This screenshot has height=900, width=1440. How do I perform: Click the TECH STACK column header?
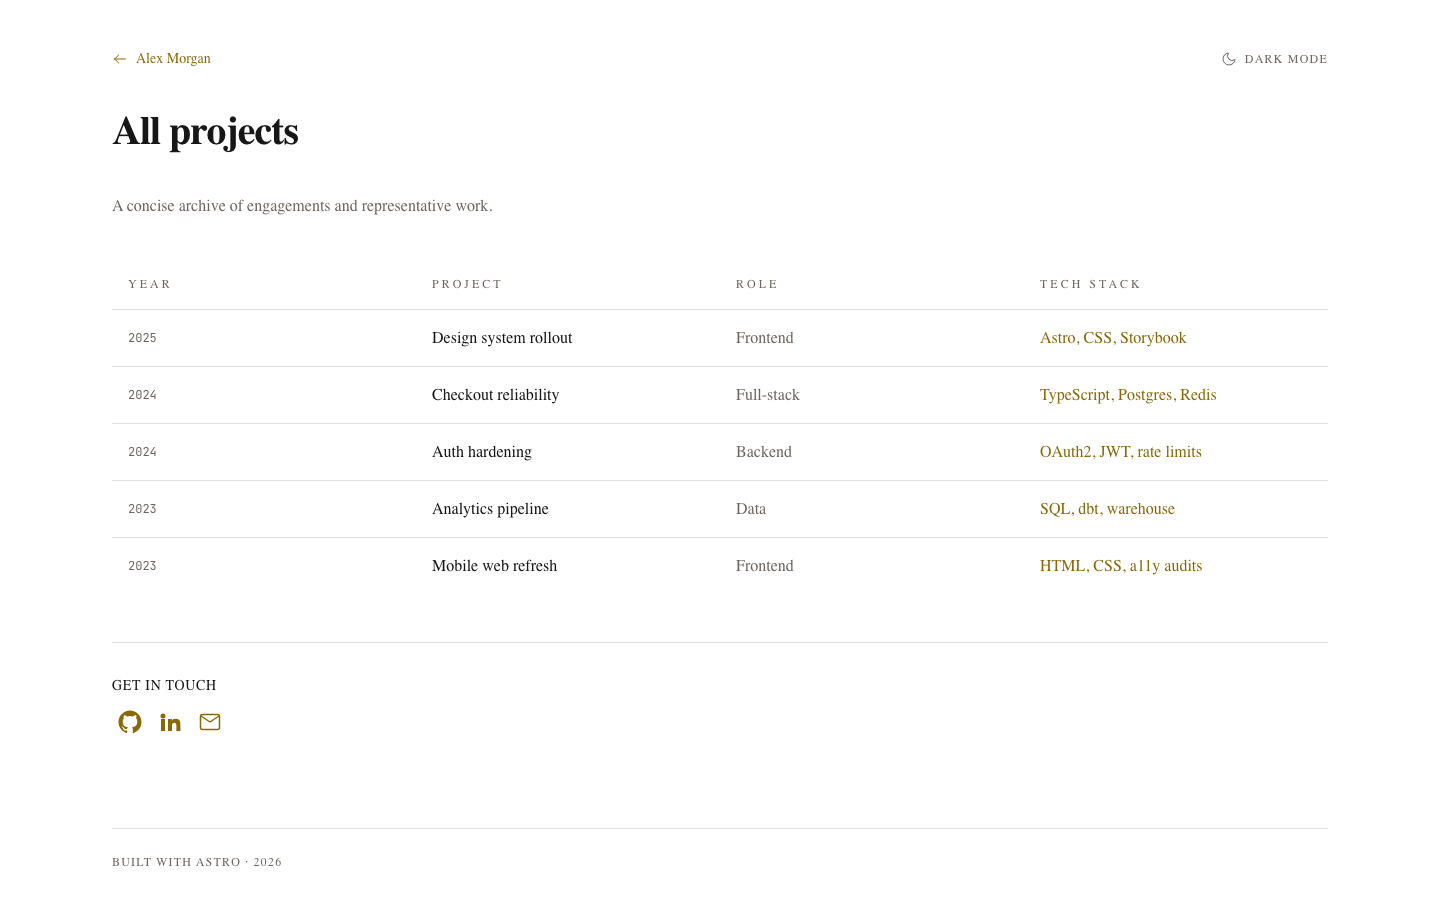tap(1090, 284)
